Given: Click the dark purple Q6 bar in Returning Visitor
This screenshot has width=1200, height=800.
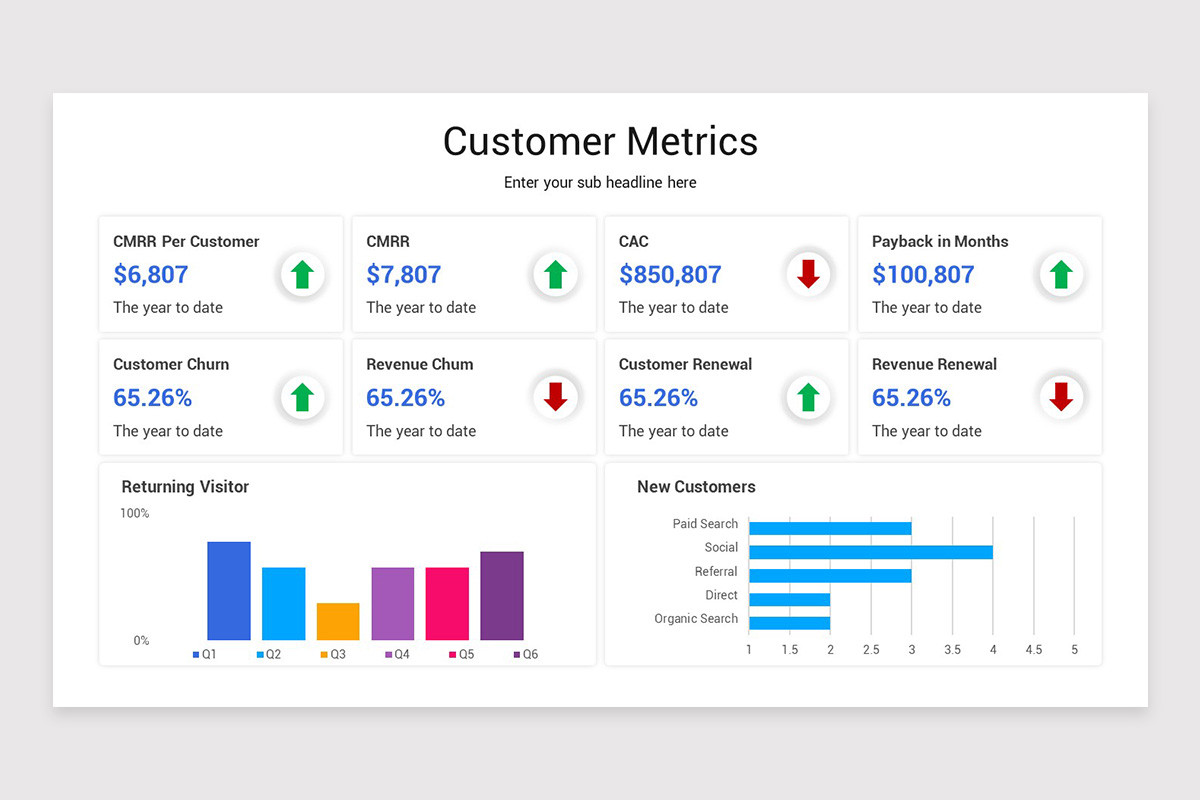Looking at the screenshot, I should coord(502,596).
